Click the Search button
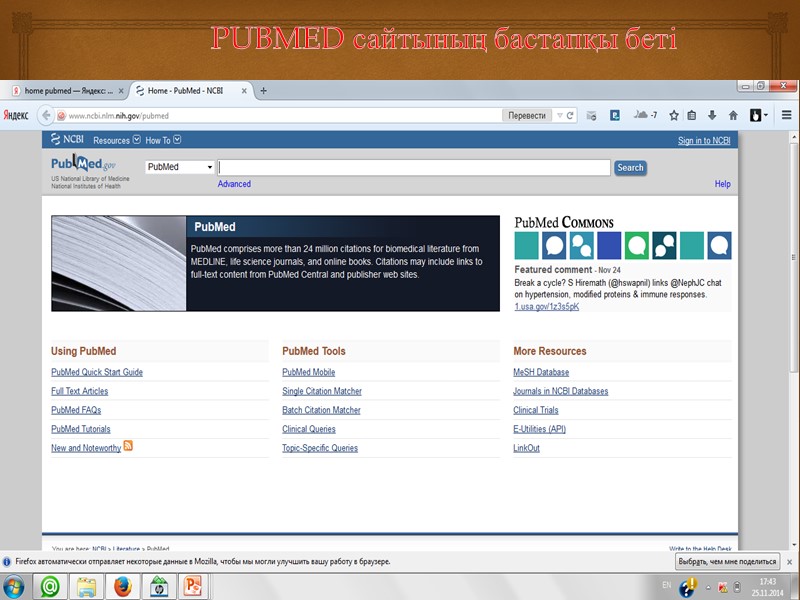The width and height of the screenshot is (800, 600). 630,167
